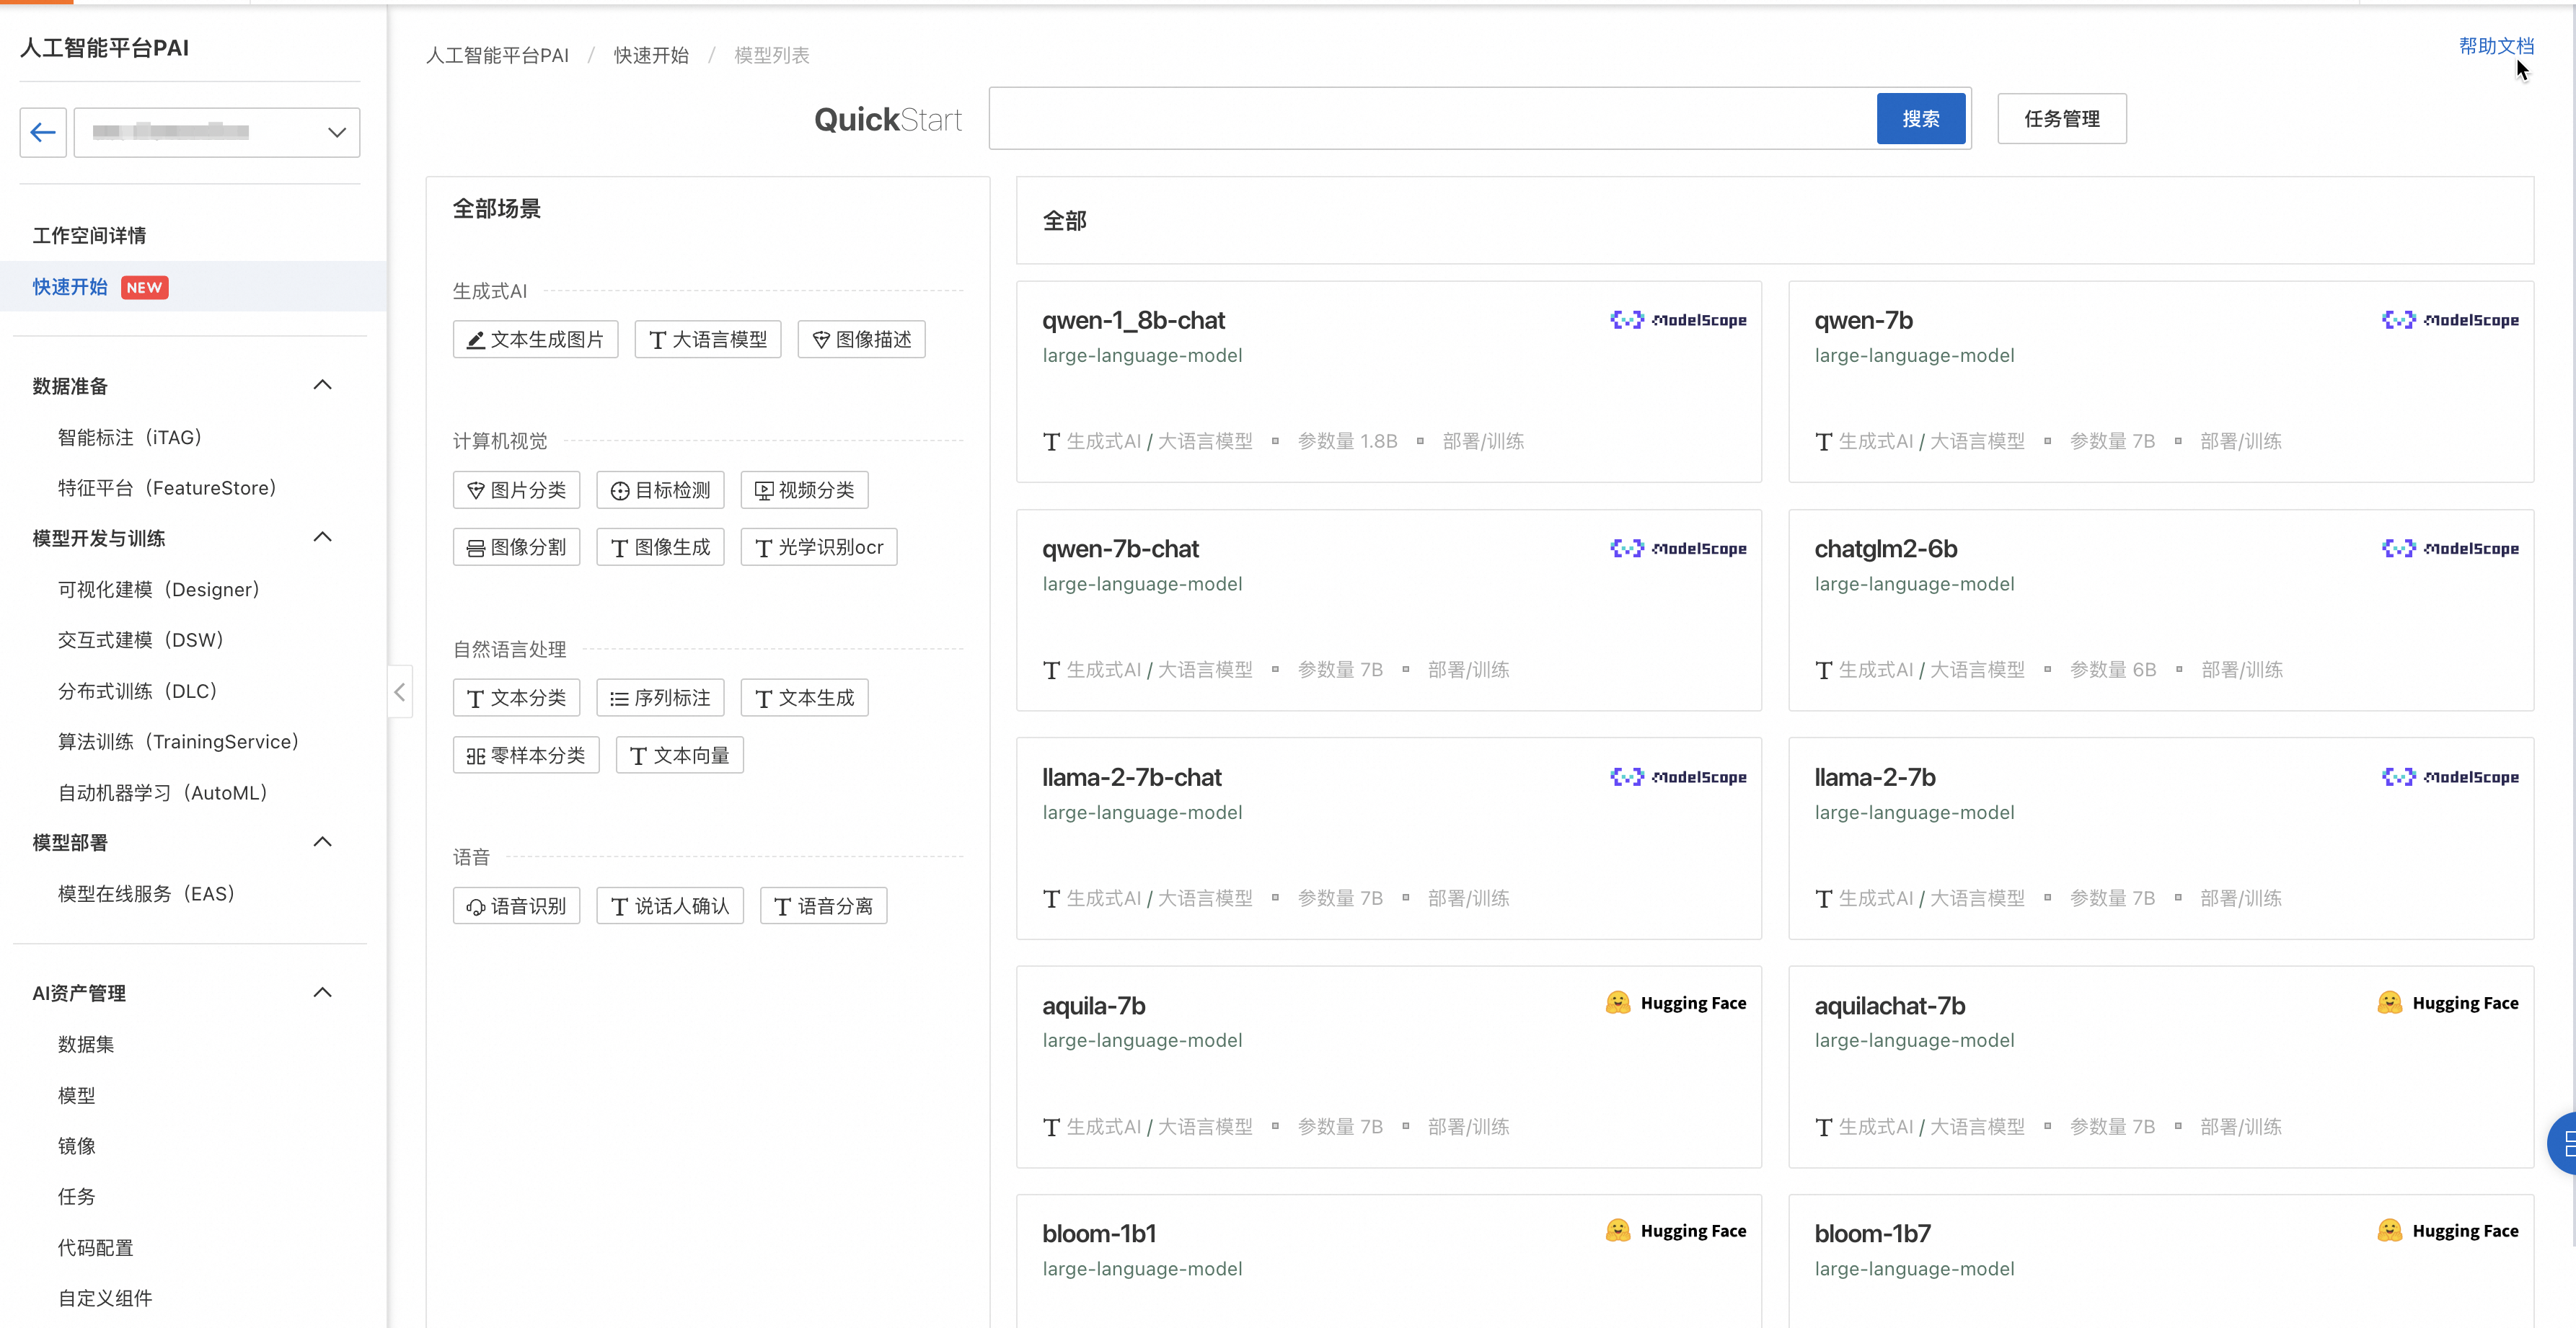Open the aquilachat-7b model card
The height and width of the screenshot is (1328, 2576).
[x=2161, y=1067]
